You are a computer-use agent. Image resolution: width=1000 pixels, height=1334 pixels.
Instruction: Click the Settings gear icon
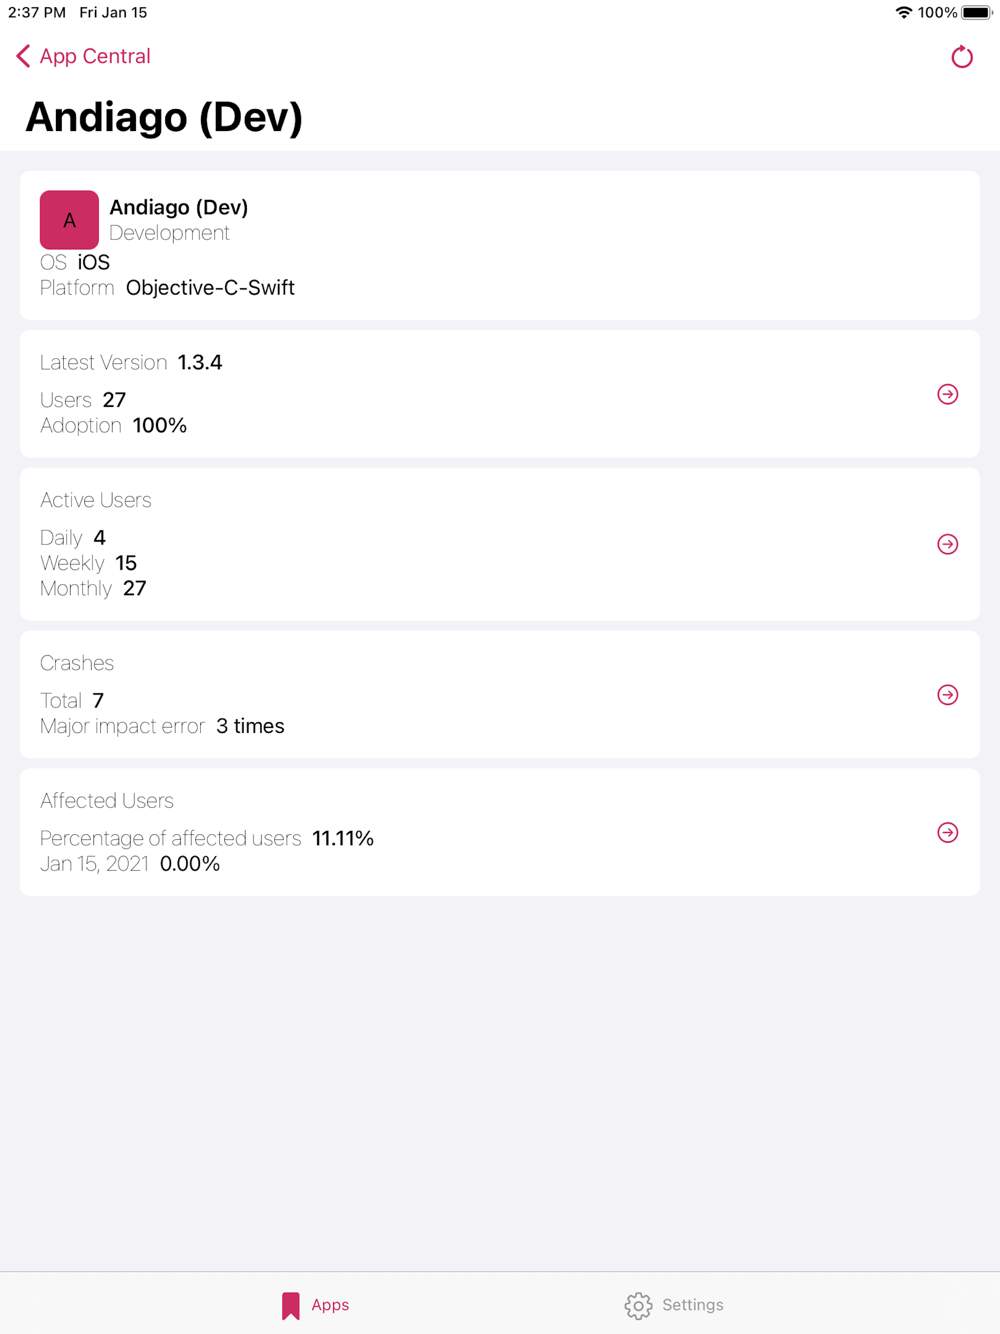pos(638,1305)
